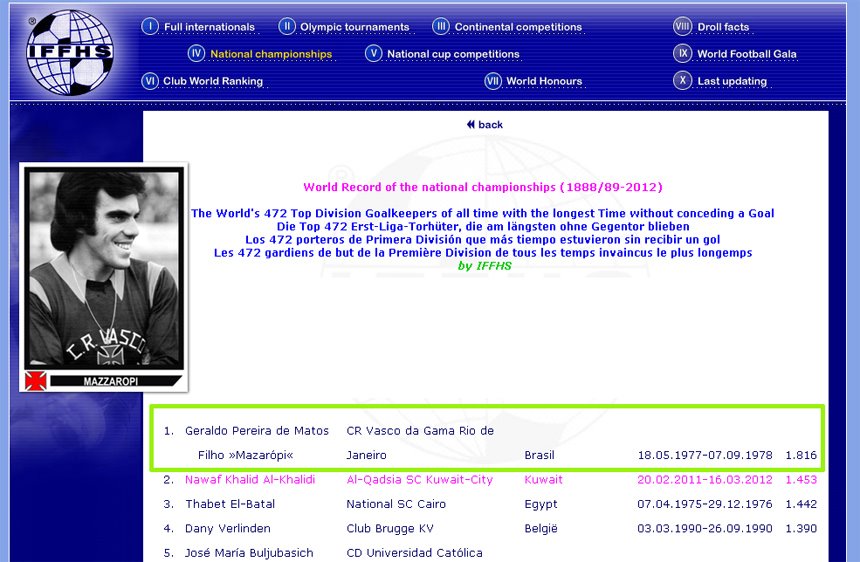Screen dimensions: 860x562
Task: Go to World Honours page
Action: pos(544,81)
